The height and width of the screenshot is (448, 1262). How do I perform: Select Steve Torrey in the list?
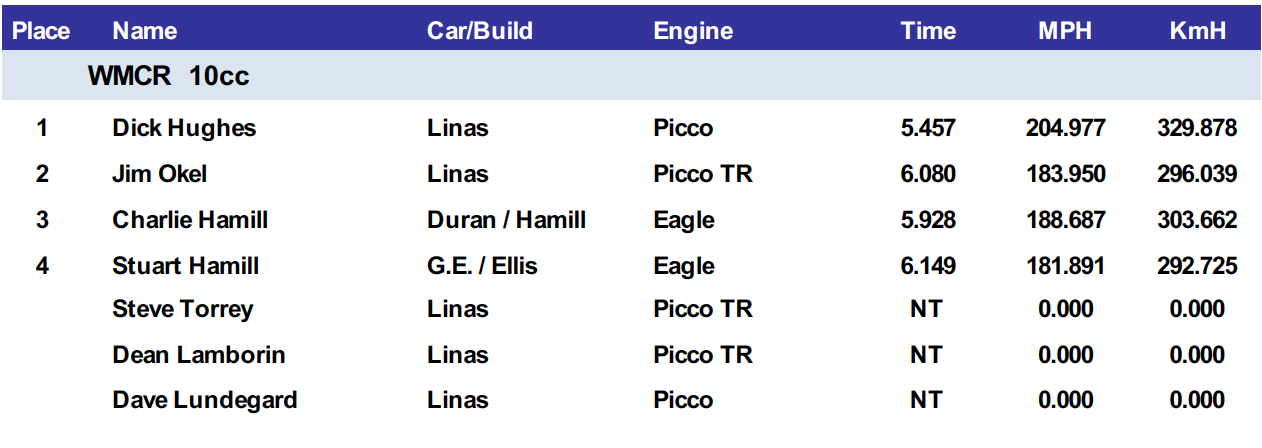(183, 309)
